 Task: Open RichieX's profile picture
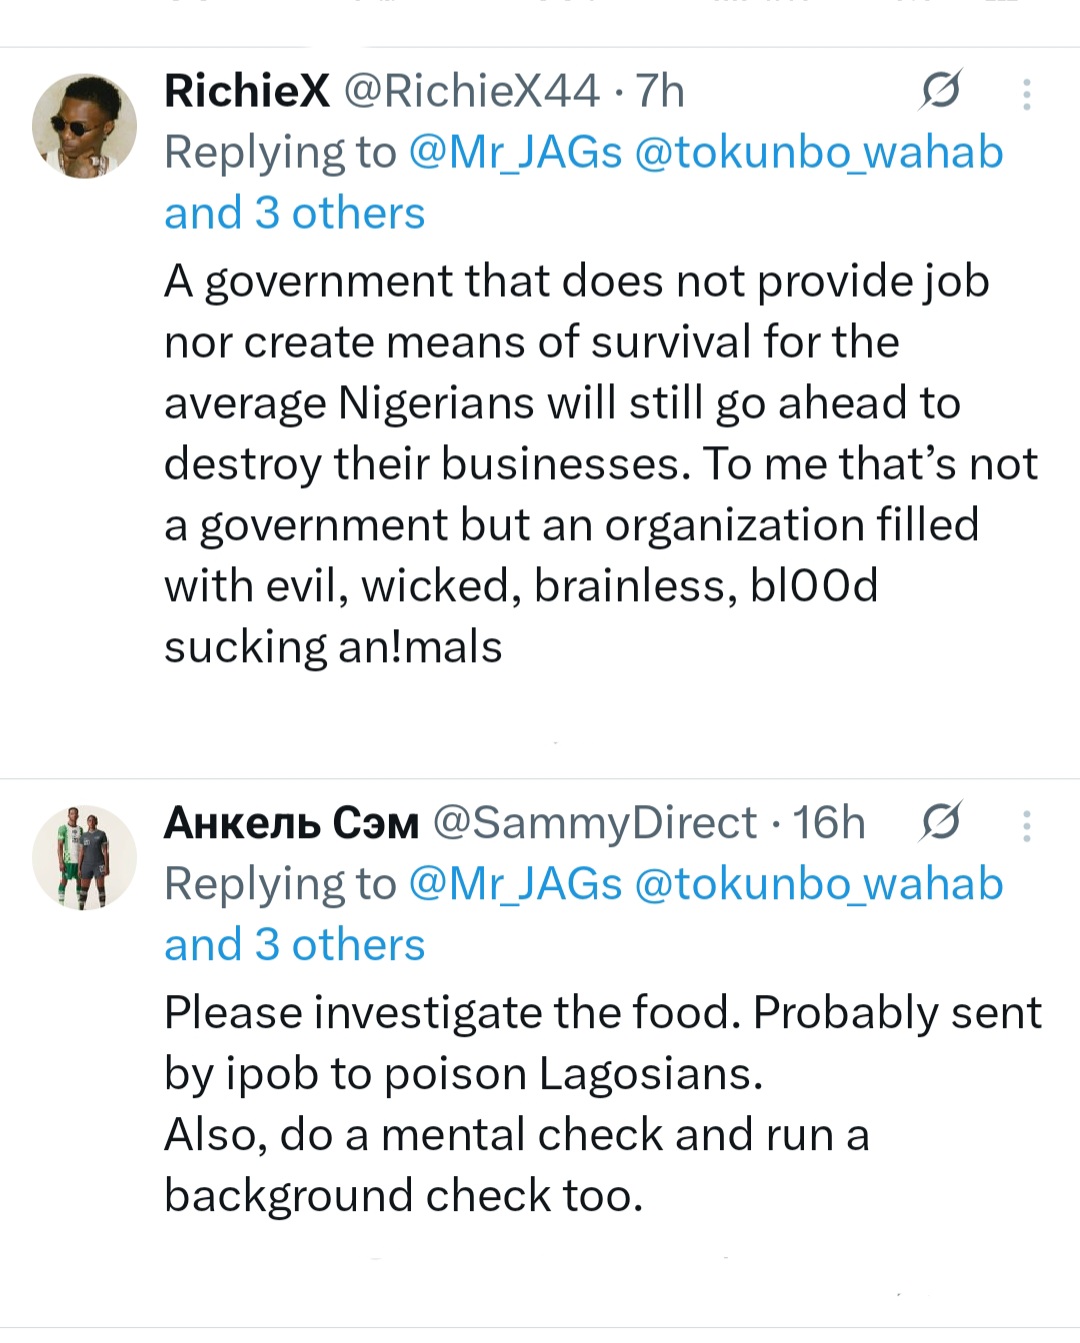click(x=84, y=127)
